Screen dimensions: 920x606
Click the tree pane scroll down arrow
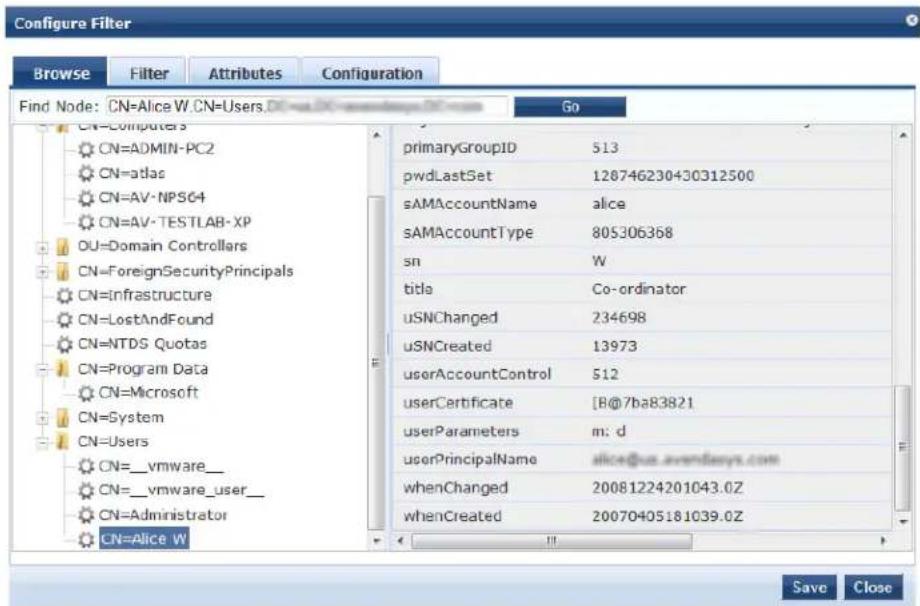(377, 540)
